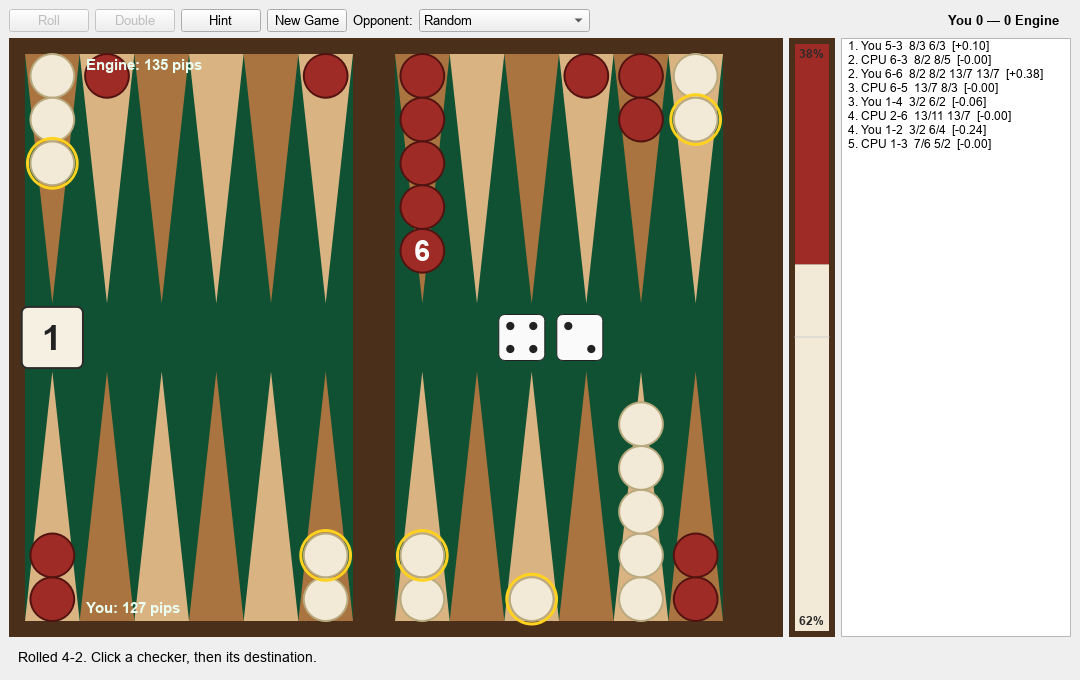This screenshot has height=680, width=1080.
Task: Click the doubling cube showing 1
Action: (x=52, y=338)
